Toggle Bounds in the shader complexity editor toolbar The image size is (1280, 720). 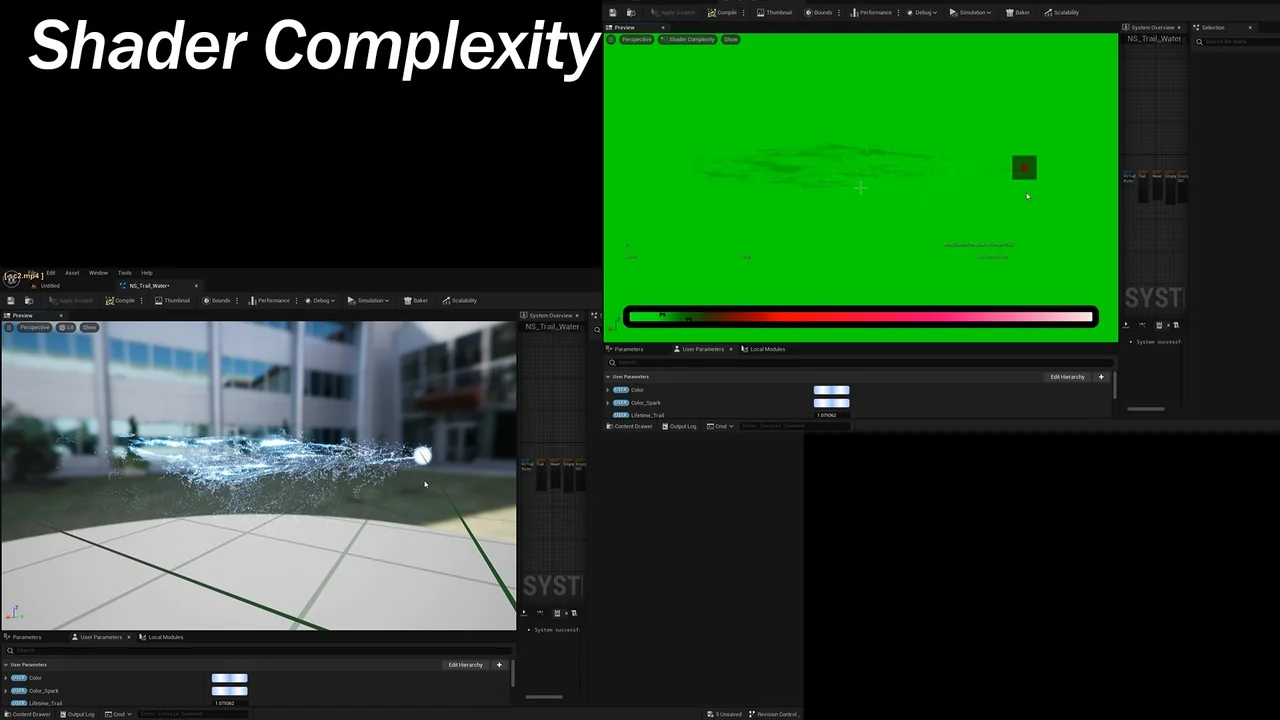(x=817, y=12)
